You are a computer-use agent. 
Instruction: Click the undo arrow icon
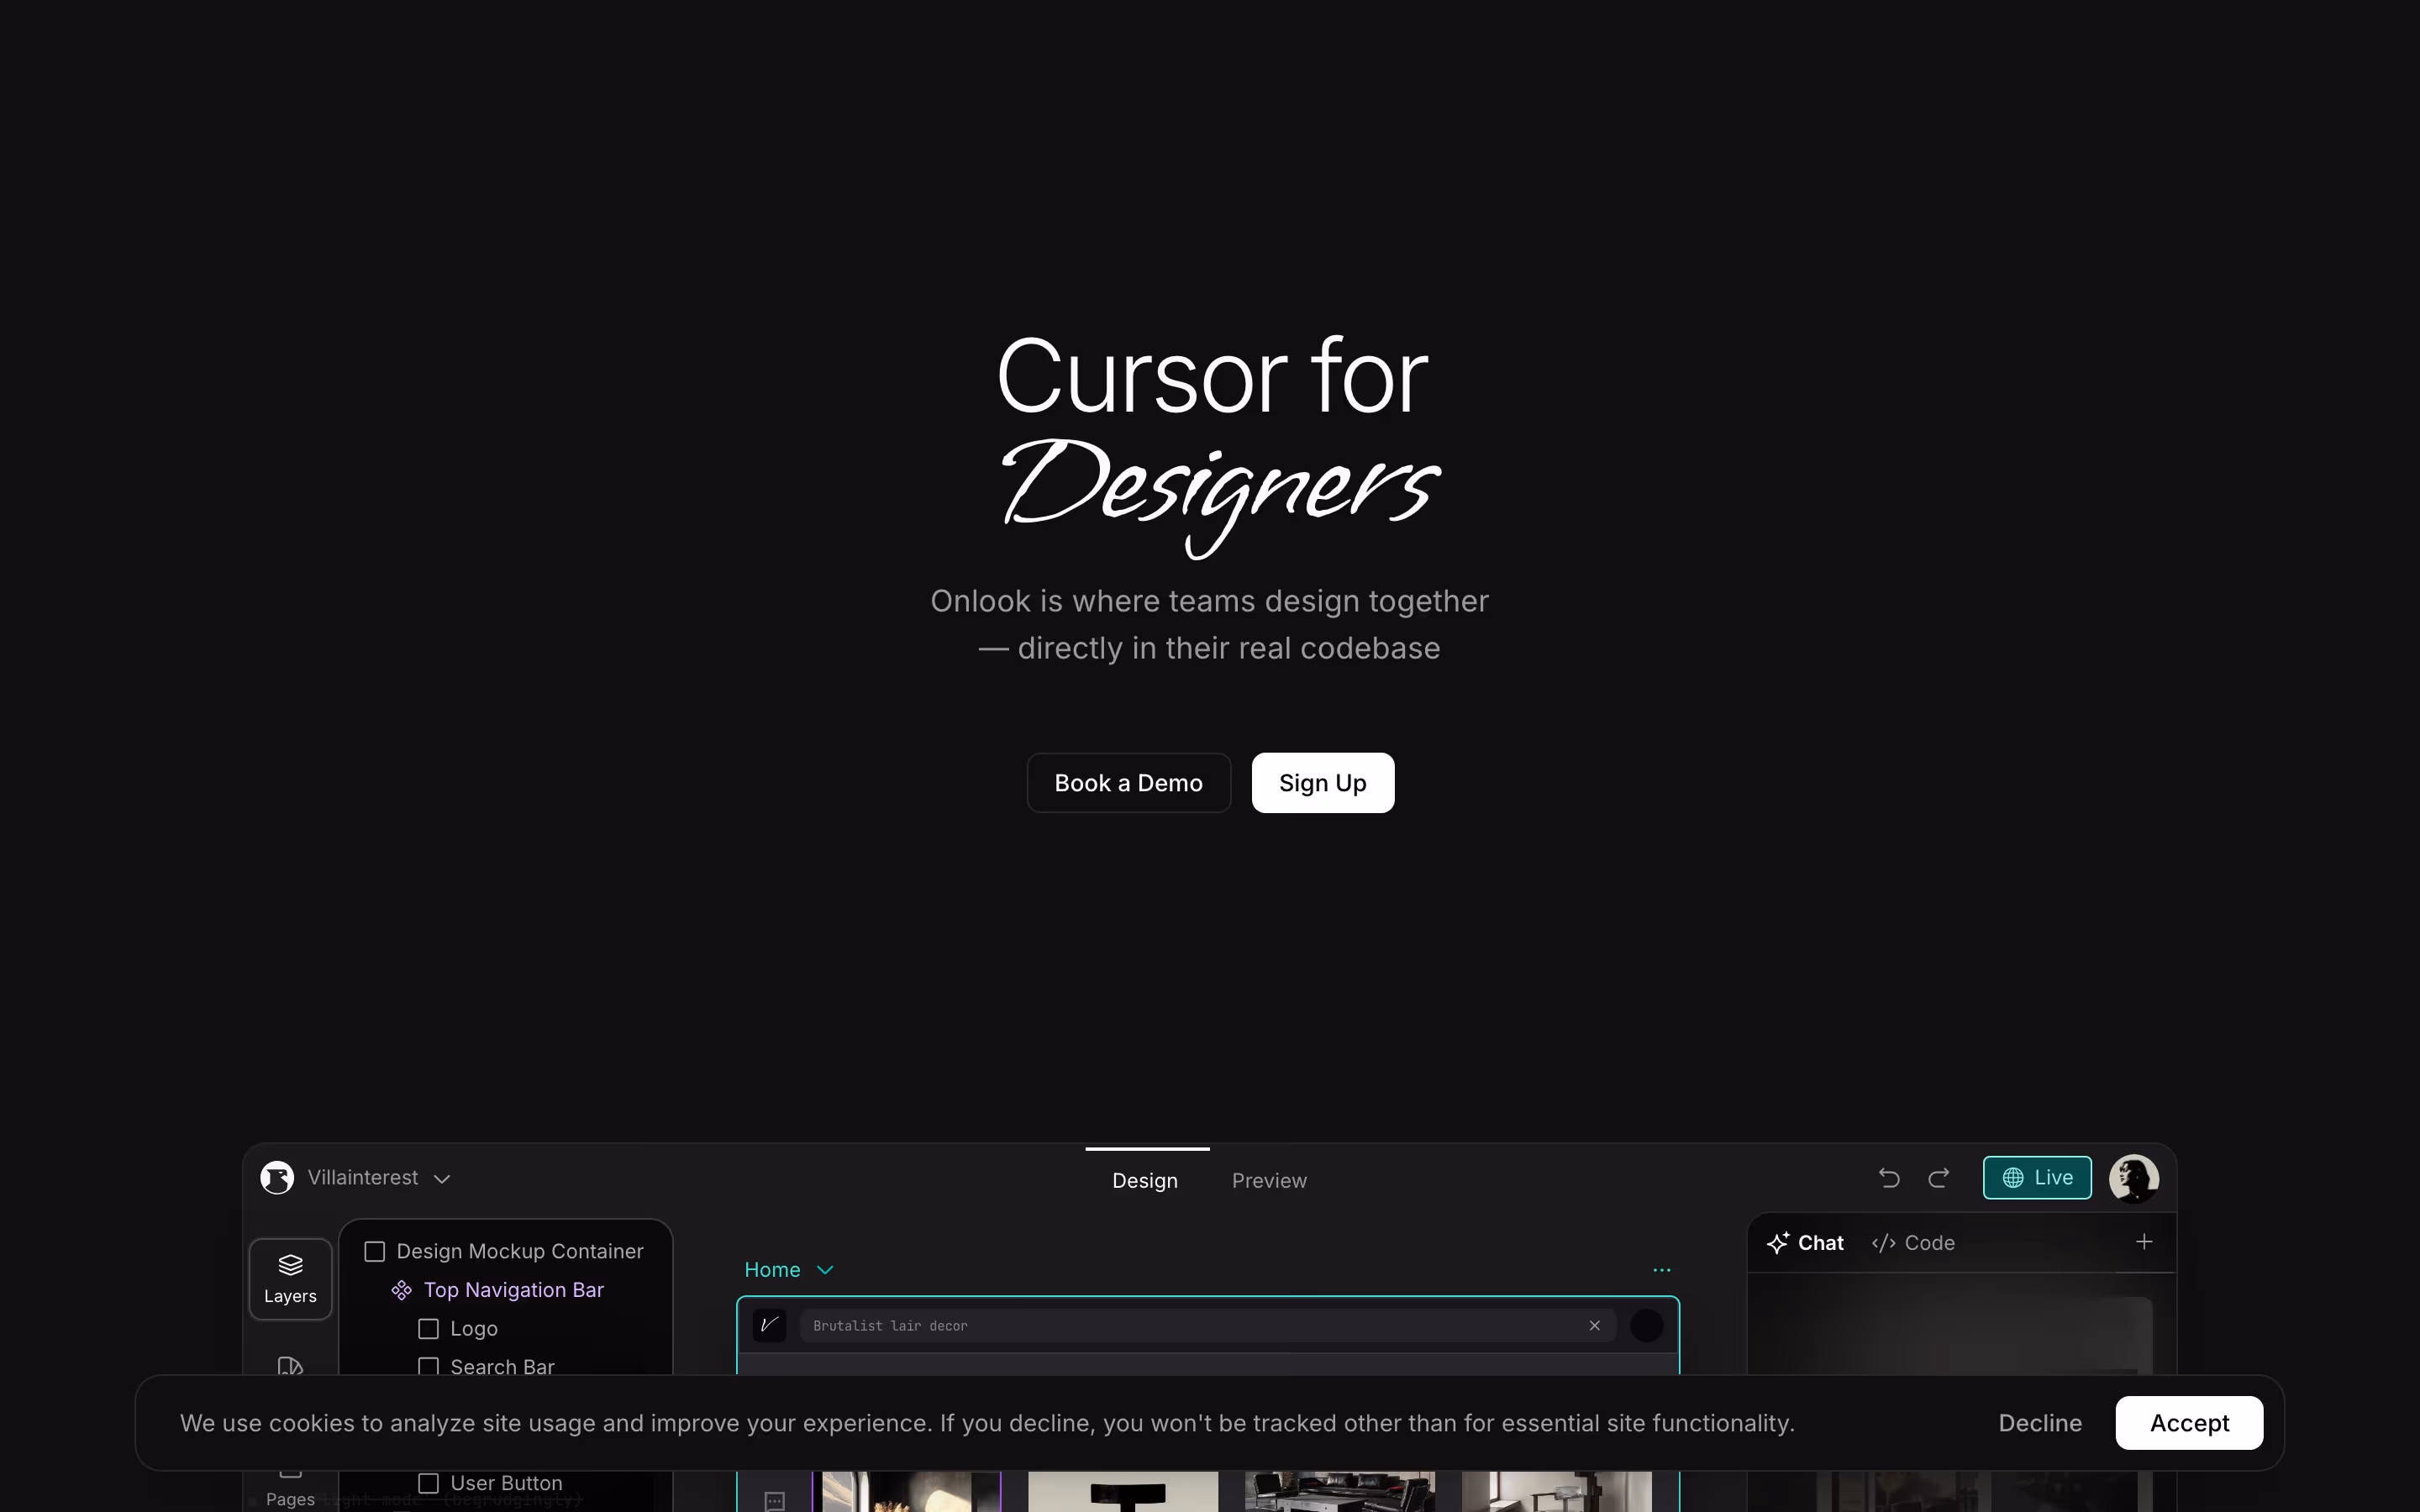click(x=1889, y=1178)
